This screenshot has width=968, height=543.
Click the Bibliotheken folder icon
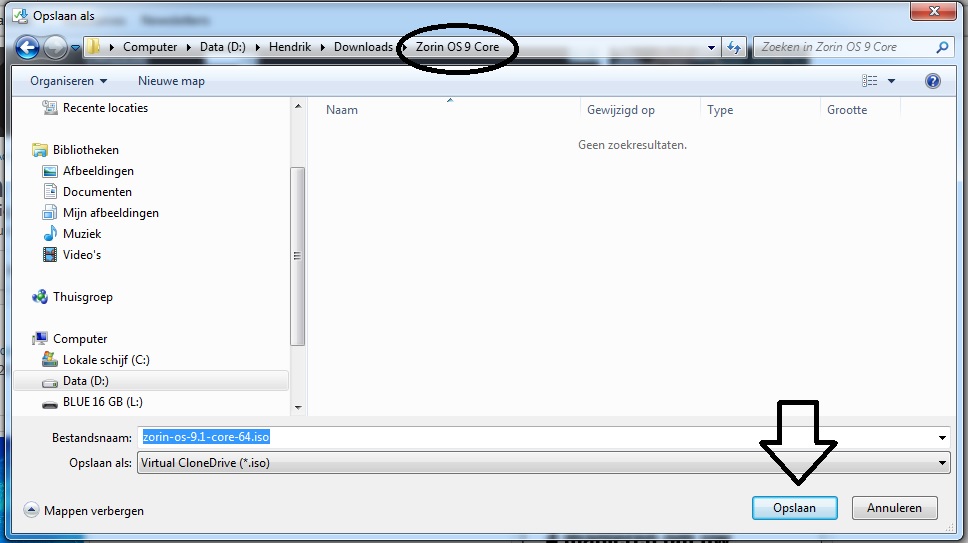(40, 150)
